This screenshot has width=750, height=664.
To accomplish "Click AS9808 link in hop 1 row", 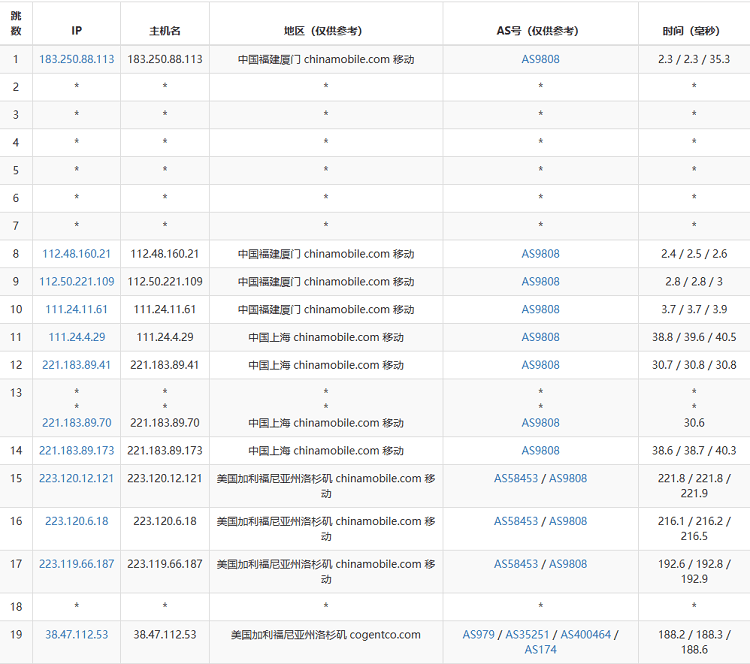I will pos(540,59).
